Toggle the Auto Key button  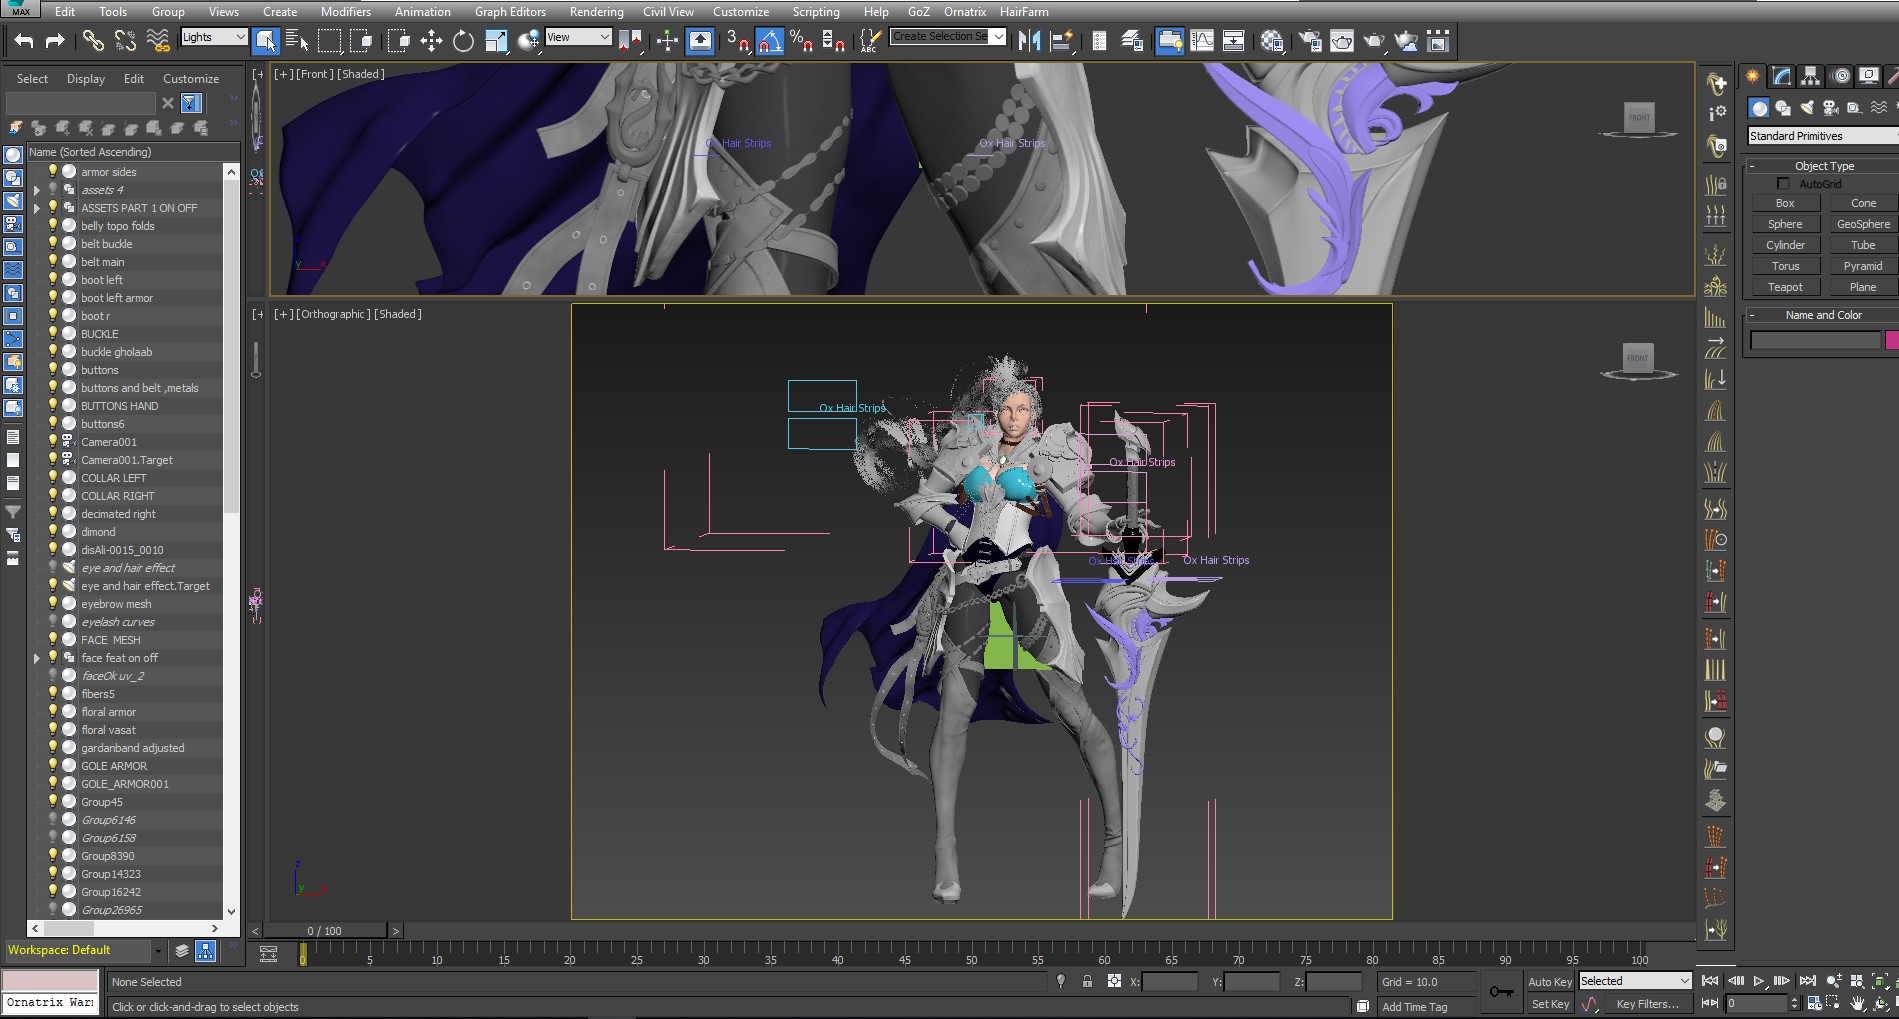[1549, 982]
